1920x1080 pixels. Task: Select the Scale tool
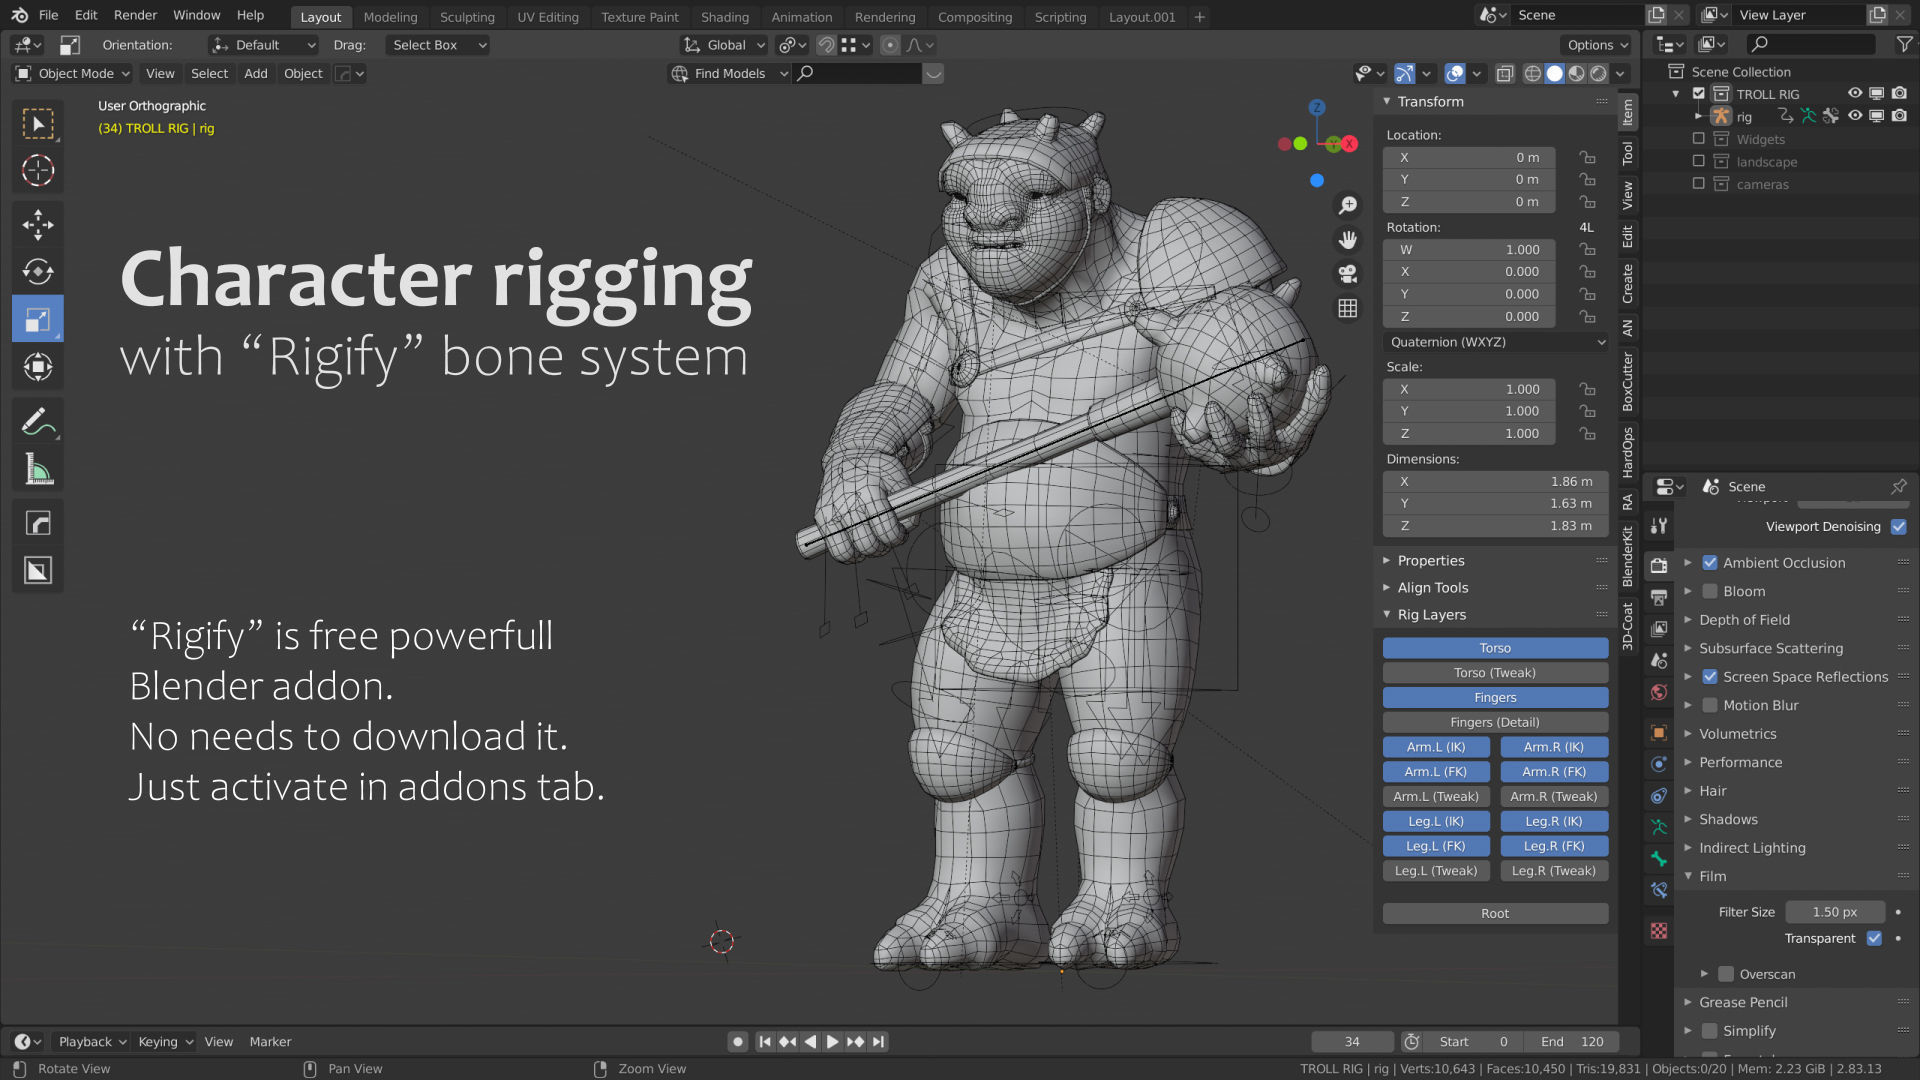click(38, 319)
